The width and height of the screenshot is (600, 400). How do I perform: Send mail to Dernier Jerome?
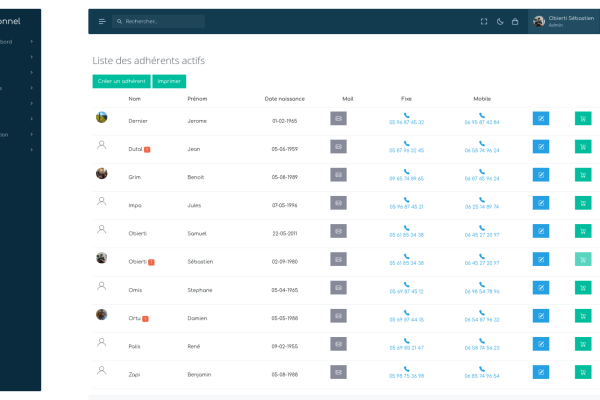pos(338,118)
